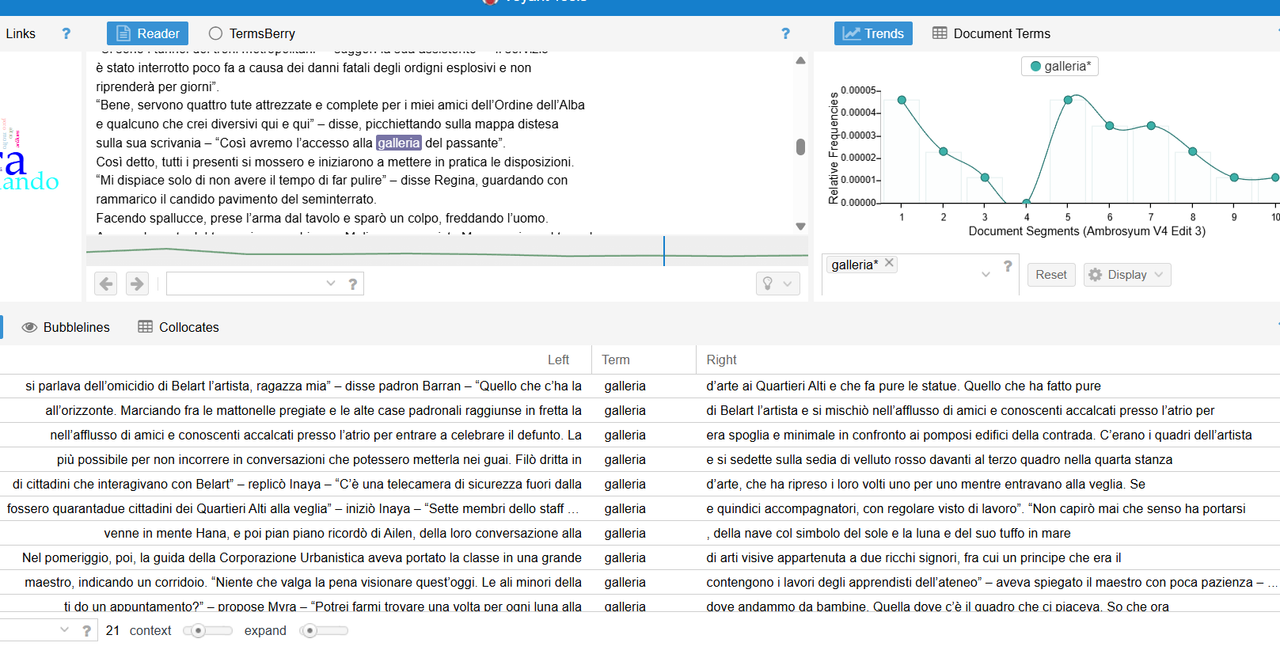
Task: Open the Document Terms tab
Action: click(x=991, y=33)
